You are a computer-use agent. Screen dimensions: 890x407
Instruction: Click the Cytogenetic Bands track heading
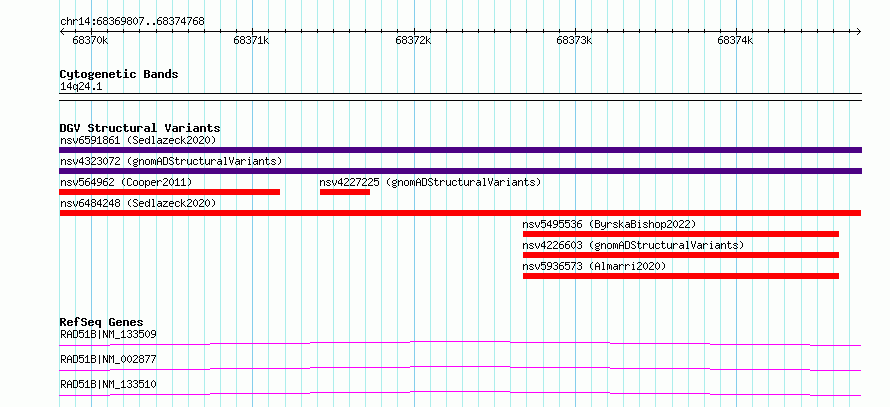[119, 74]
